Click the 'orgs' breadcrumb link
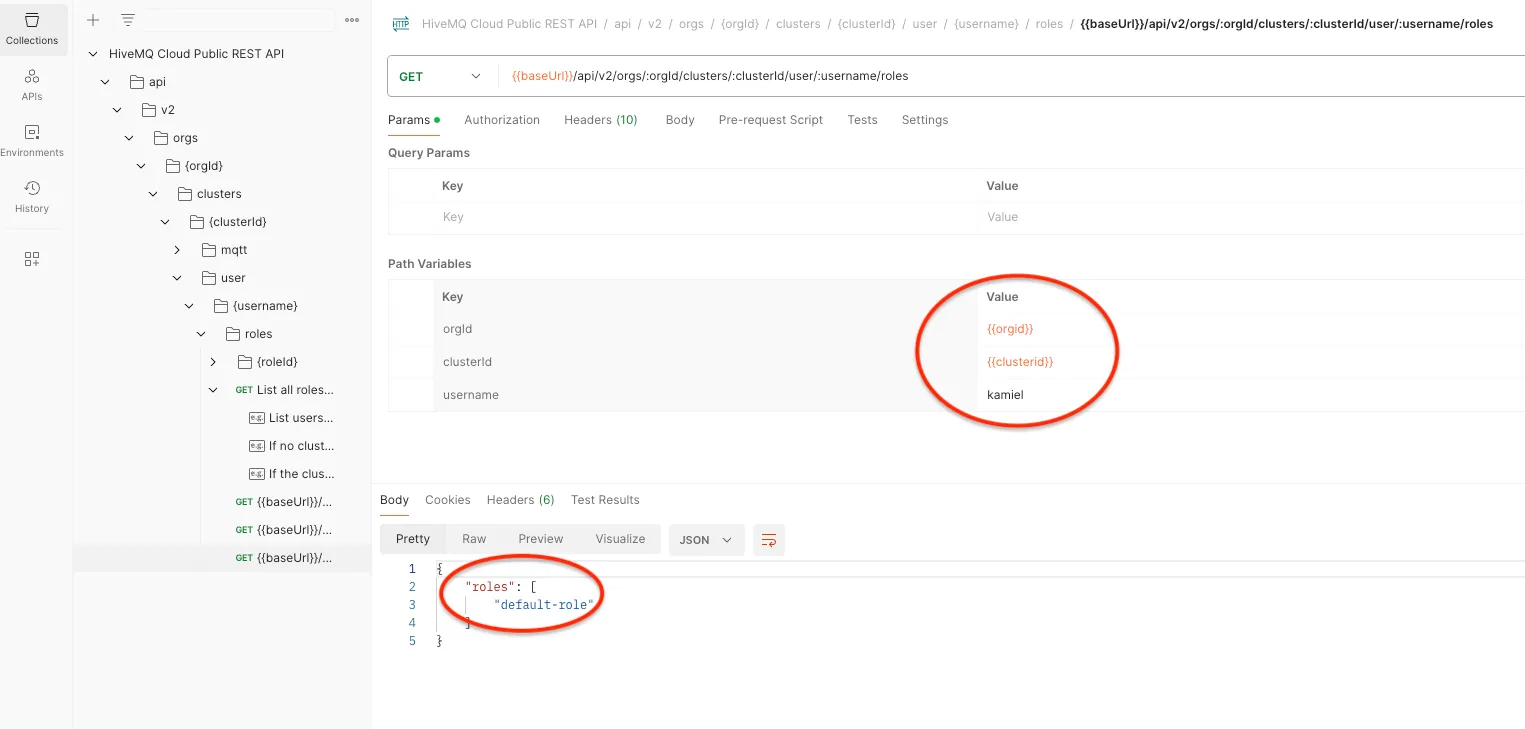 pyautogui.click(x=691, y=24)
